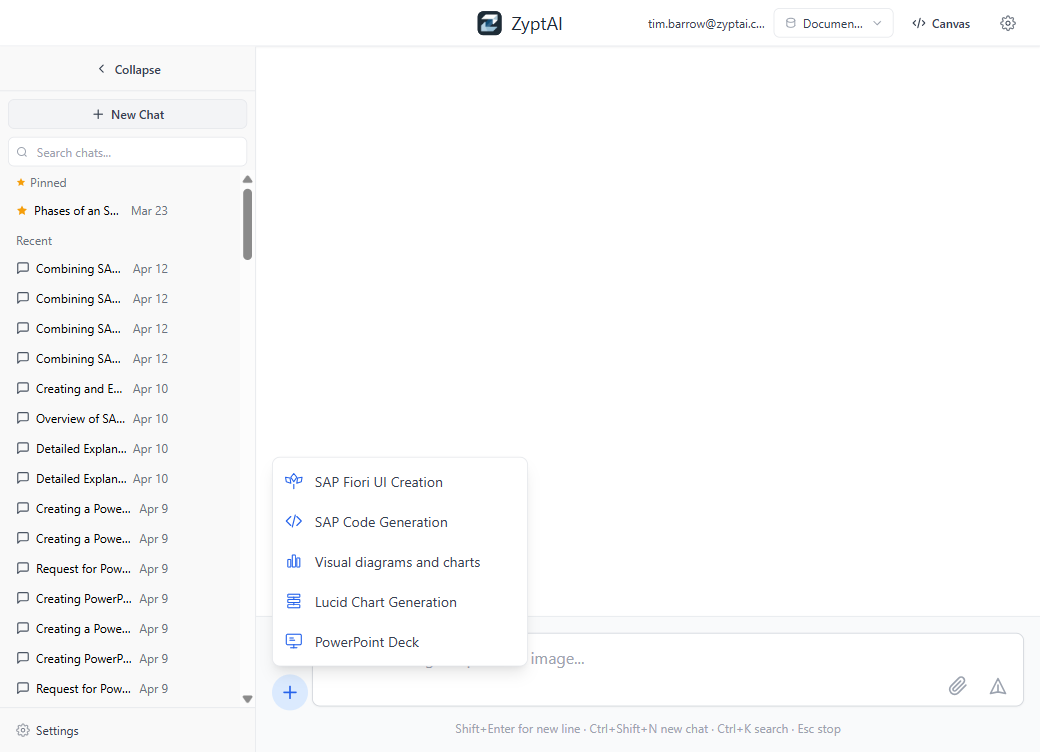Open the Overview of SA... chat
The image size is (1040, 752).
pyautogui.click(x=92, y=418)
